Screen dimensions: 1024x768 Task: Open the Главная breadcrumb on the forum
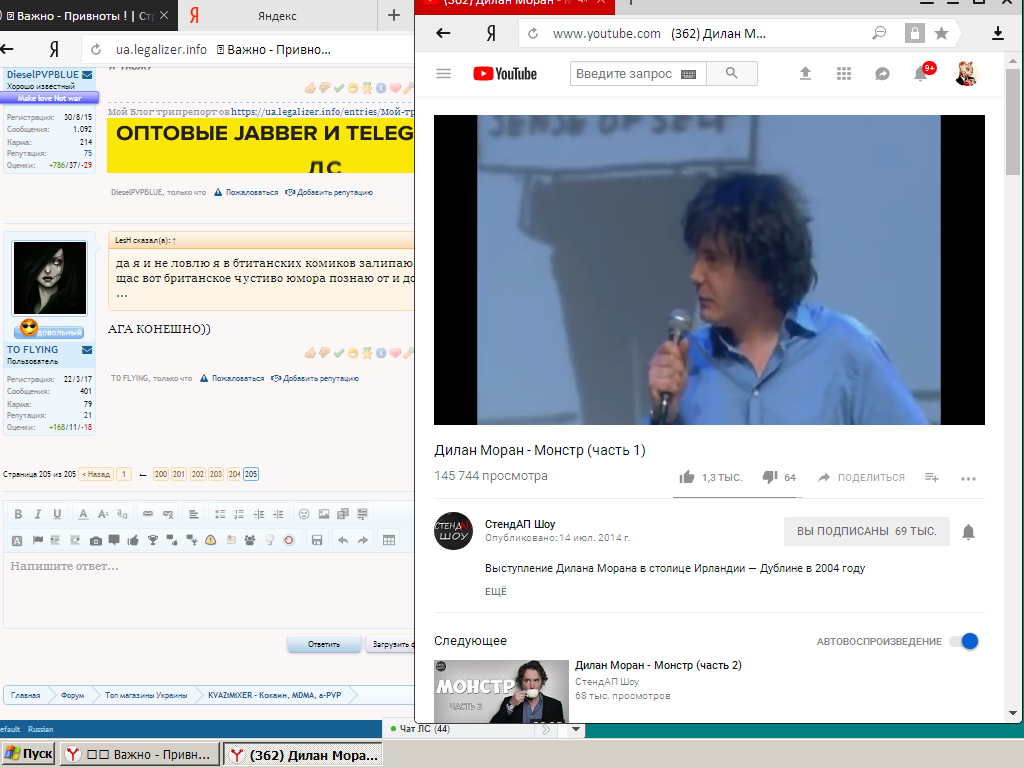(25, 695)
